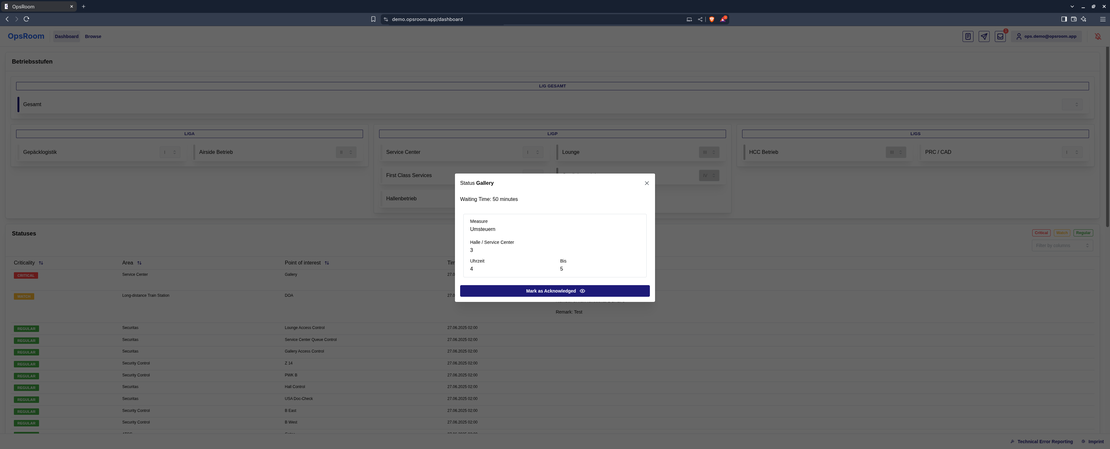The width and height of the screenshot is (1110, 449).
Task: Click the paper plane send icon
Action: tap(984, 36)
